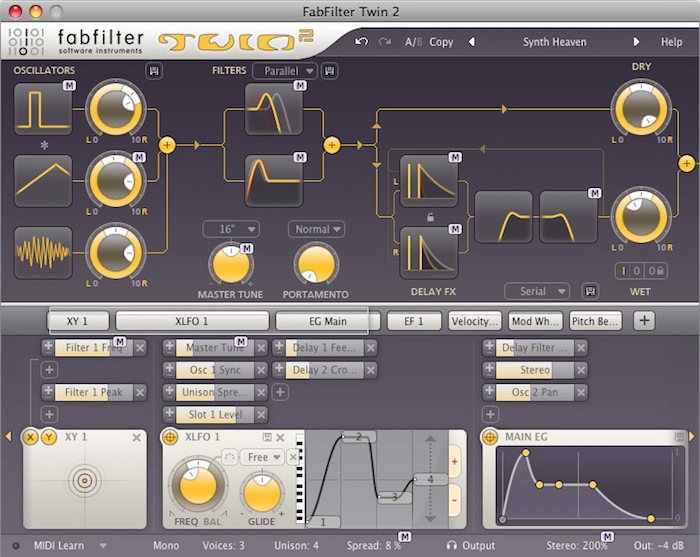Viewport: 700px width, 557px height.
Task: Select the XLFO 1 source tab
Action: coord(192,321)
